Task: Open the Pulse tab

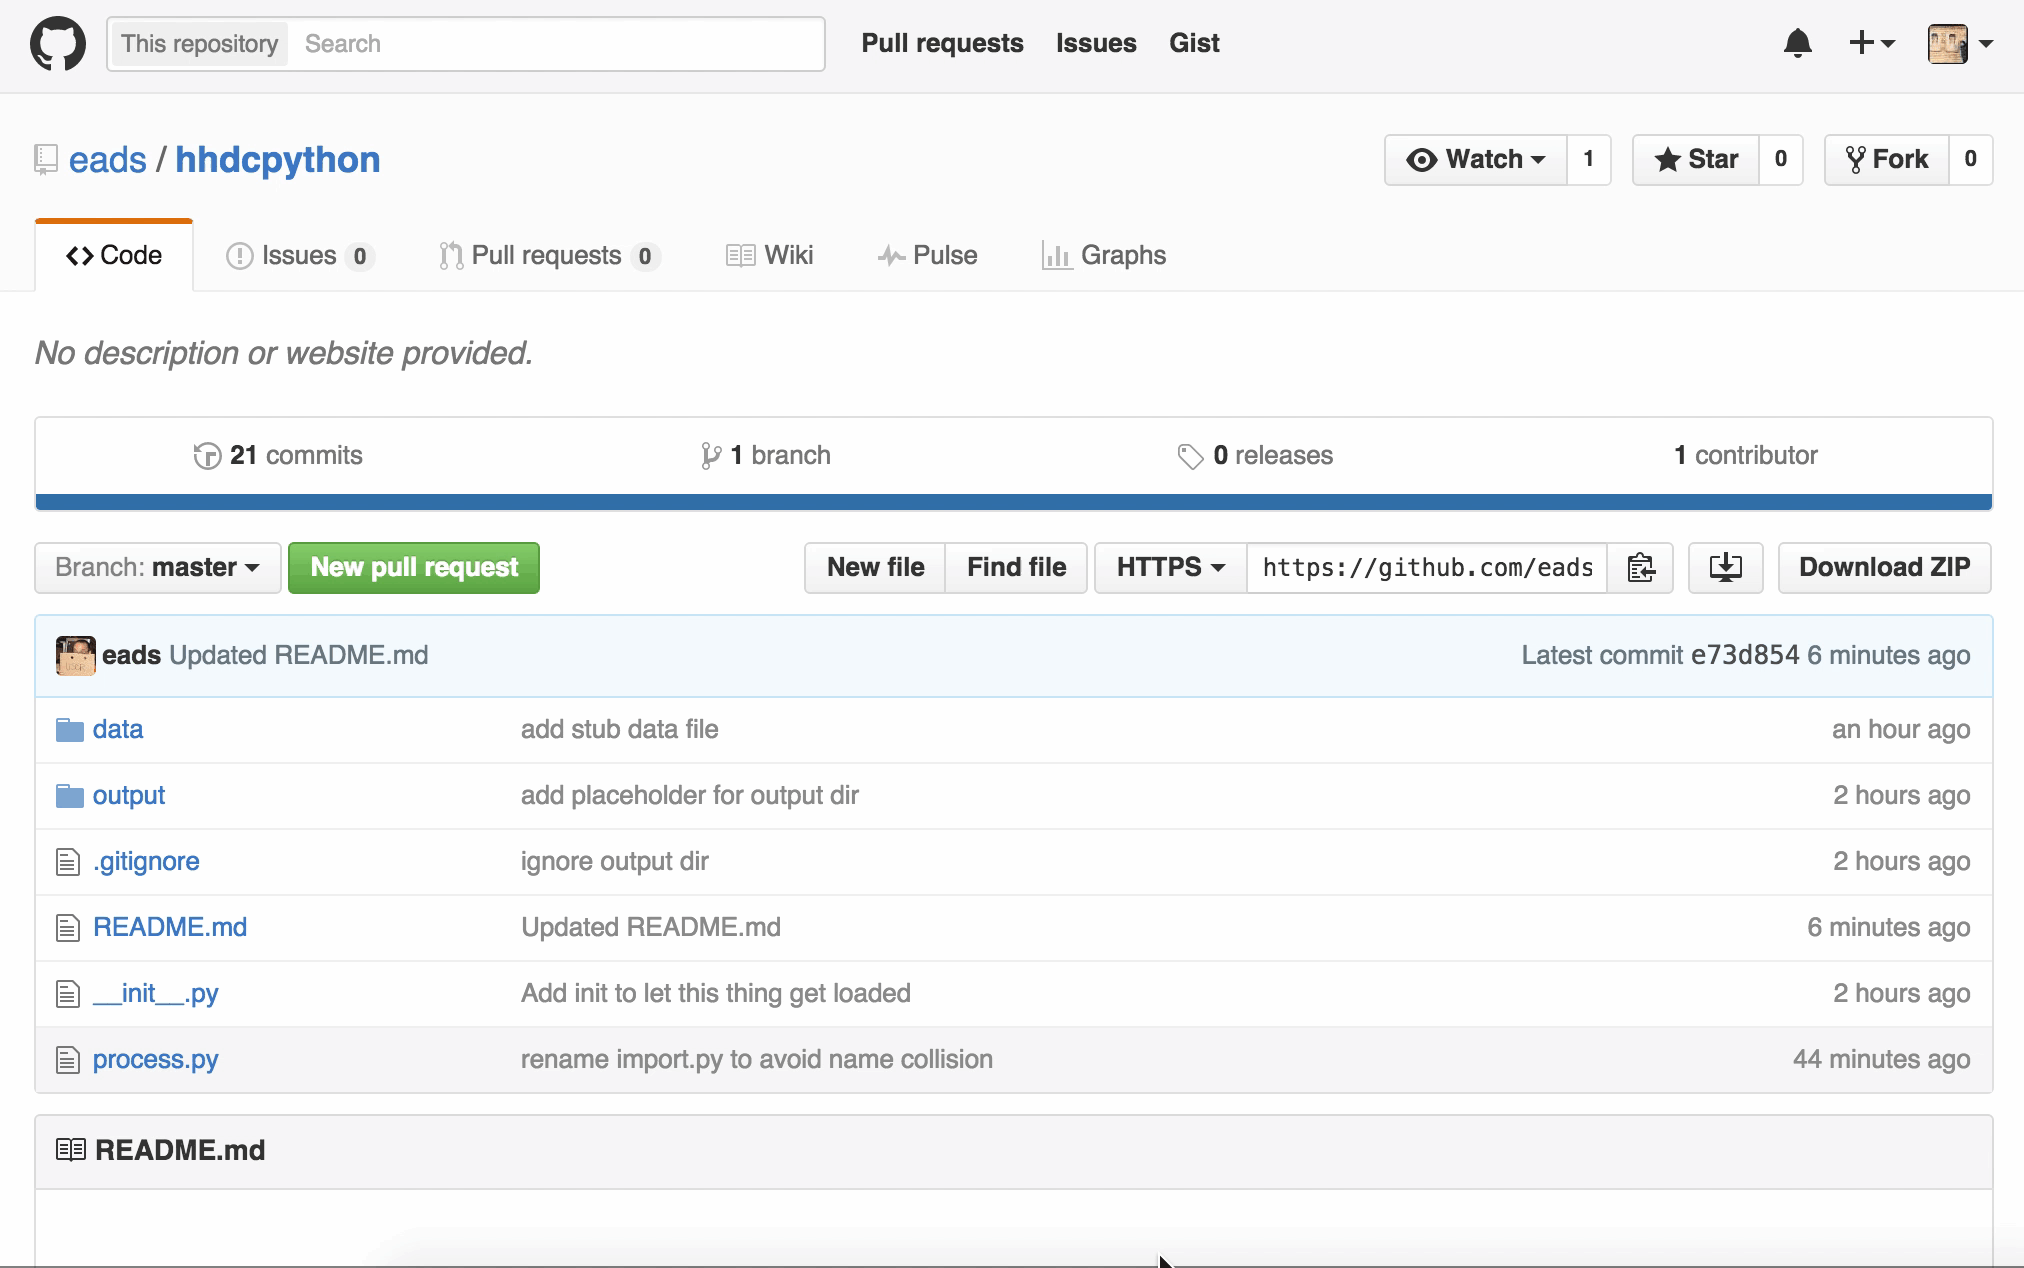Action: 927,256
